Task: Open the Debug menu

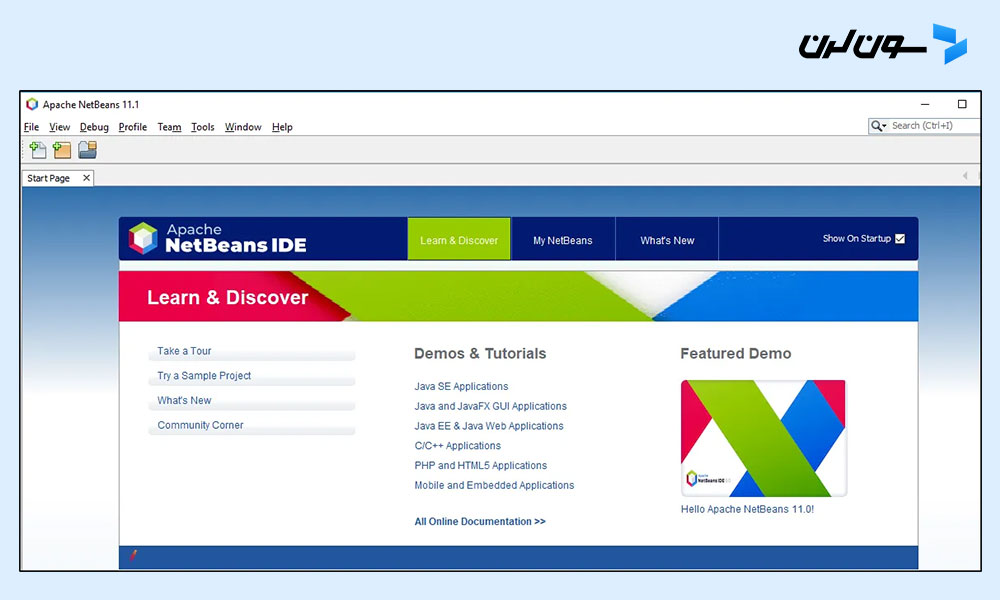Action: pyautogui.click(x=93, y=127)
